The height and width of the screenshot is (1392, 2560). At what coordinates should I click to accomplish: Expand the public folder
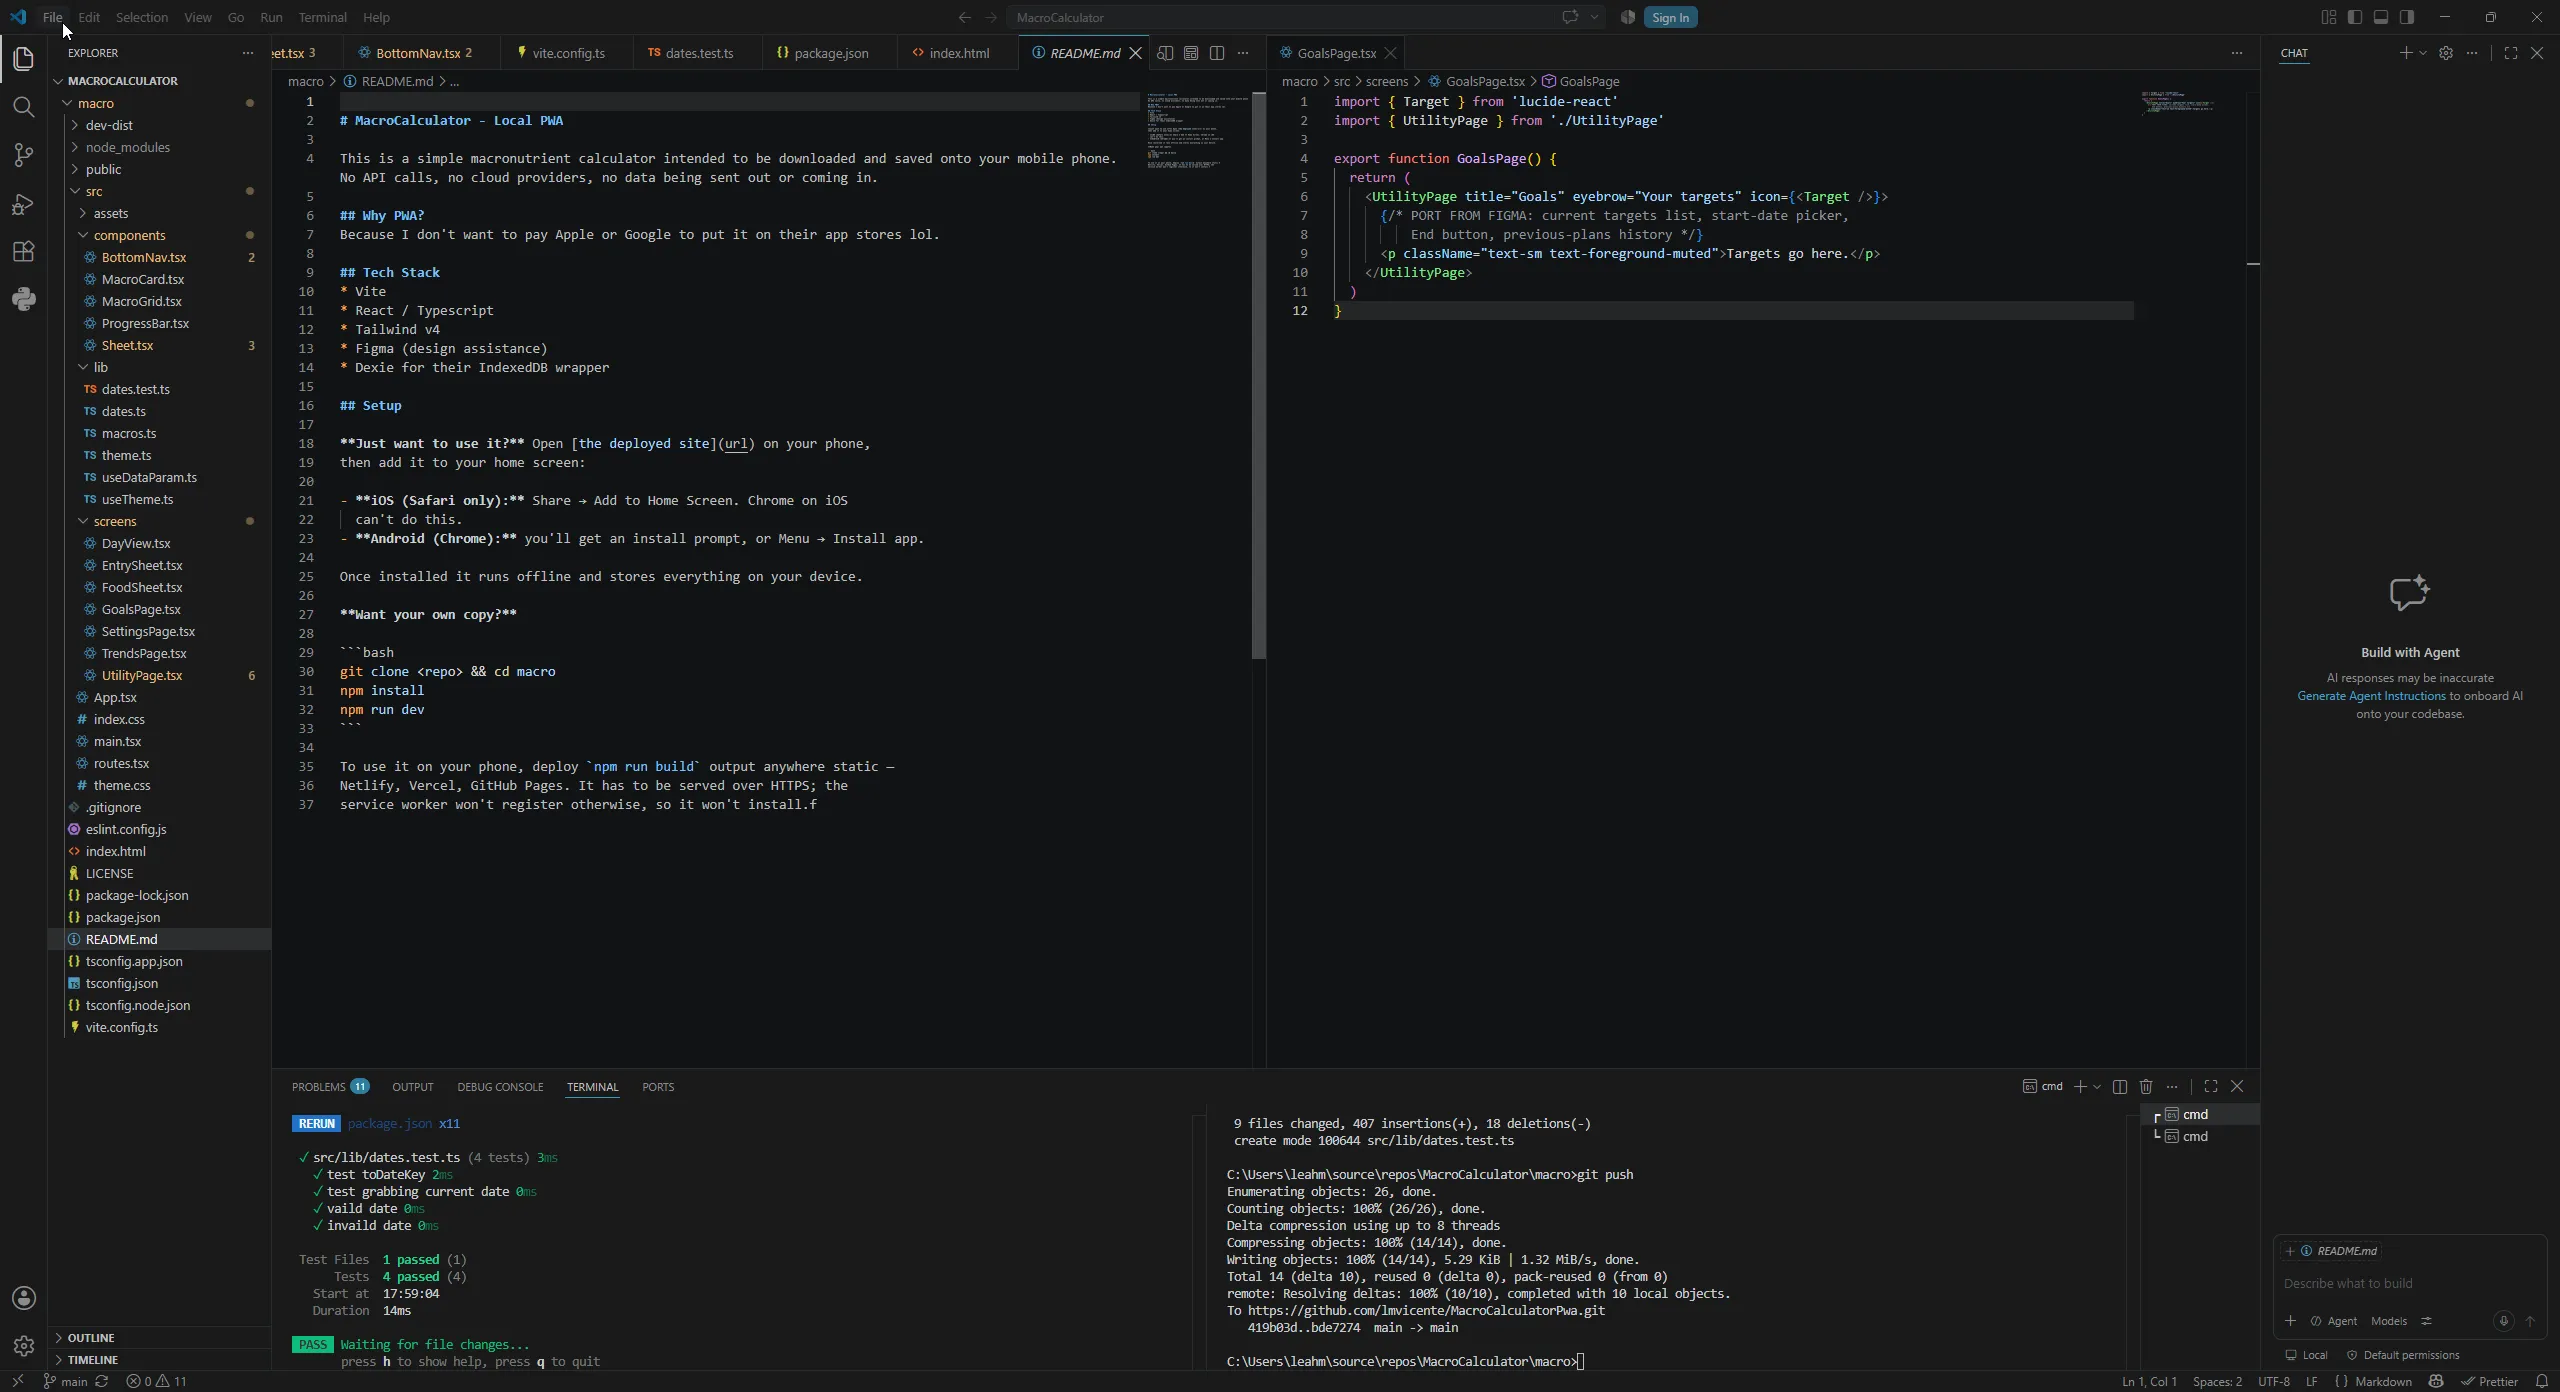pyautogui.click(x=75, y=169)
